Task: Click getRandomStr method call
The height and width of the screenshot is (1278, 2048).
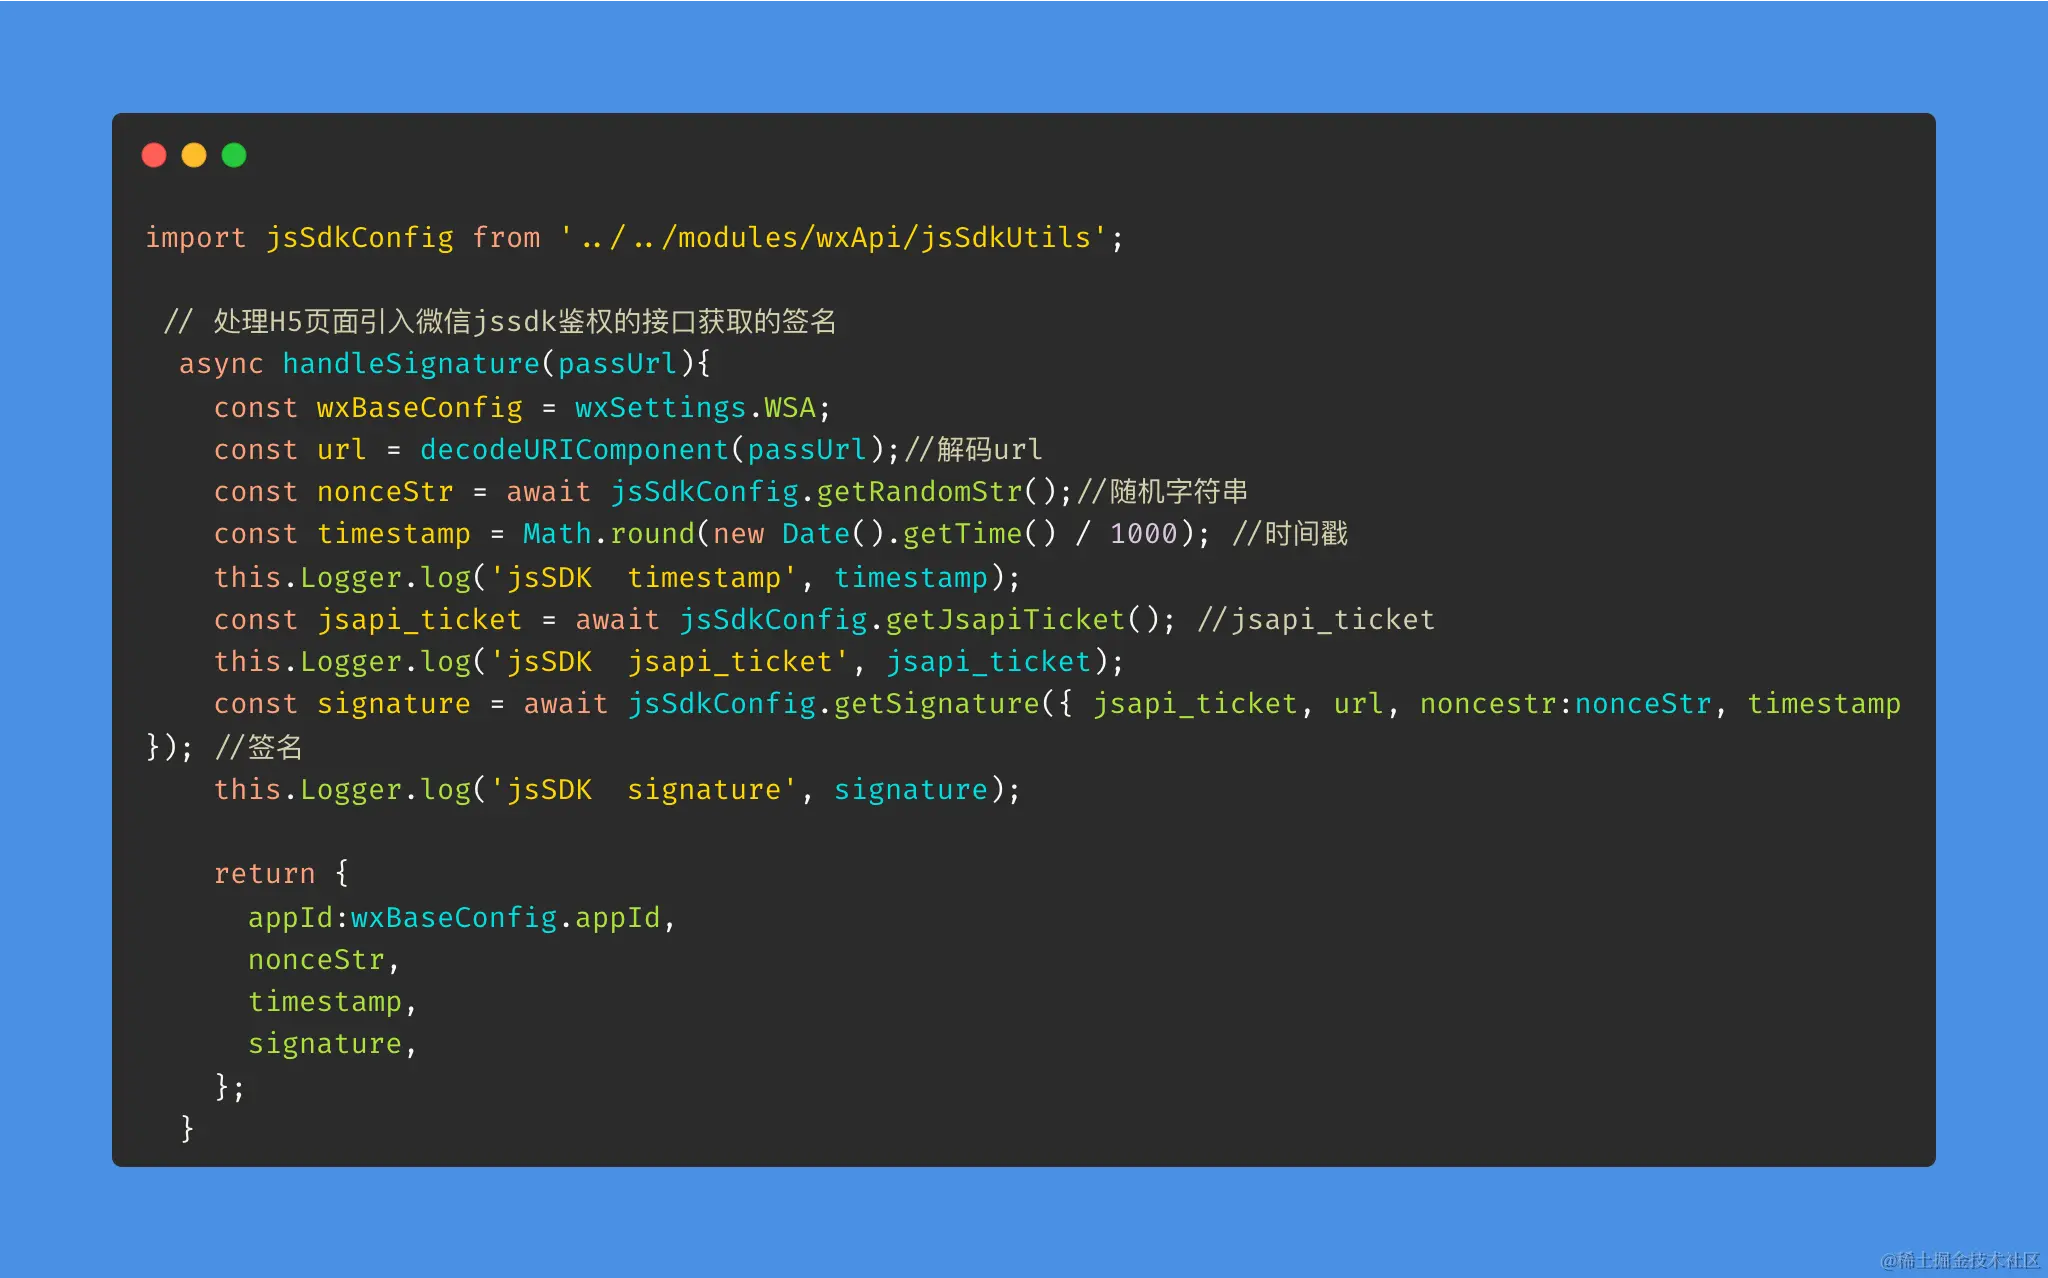Action: [920, 492]
